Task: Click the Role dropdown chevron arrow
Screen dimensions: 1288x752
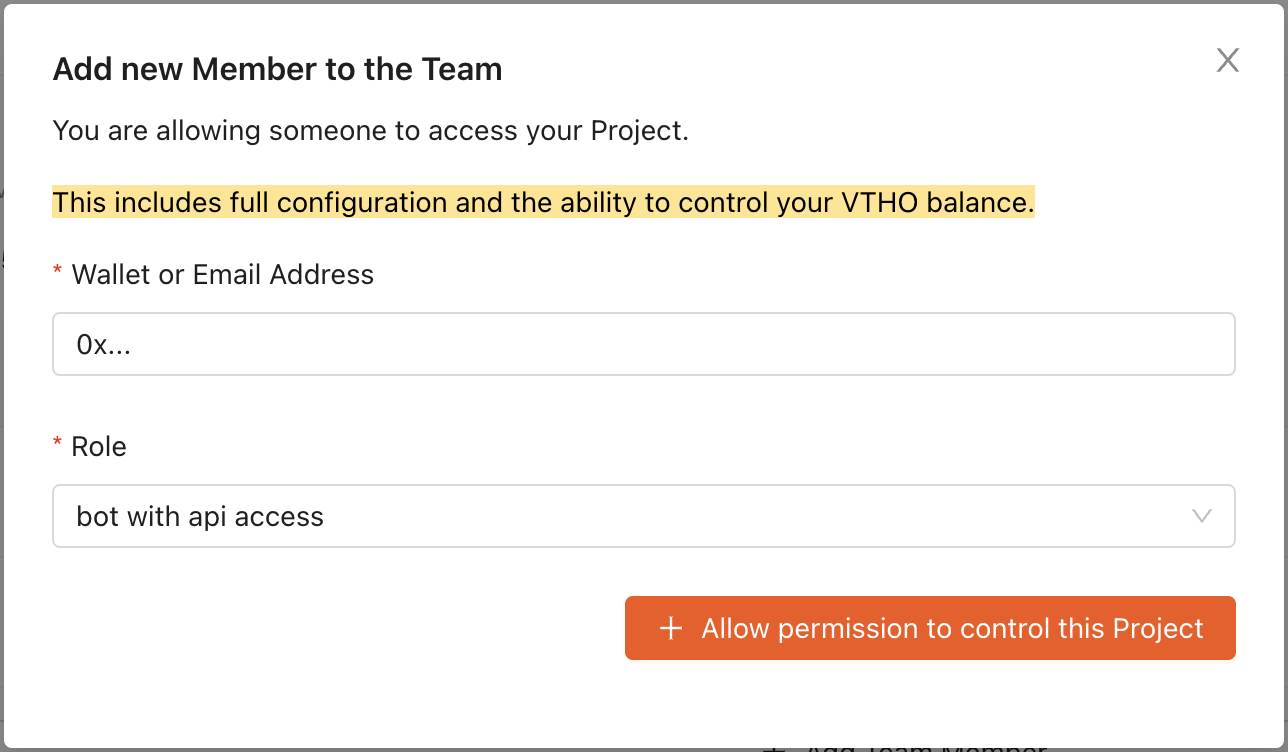Action: pos(1202,516)
